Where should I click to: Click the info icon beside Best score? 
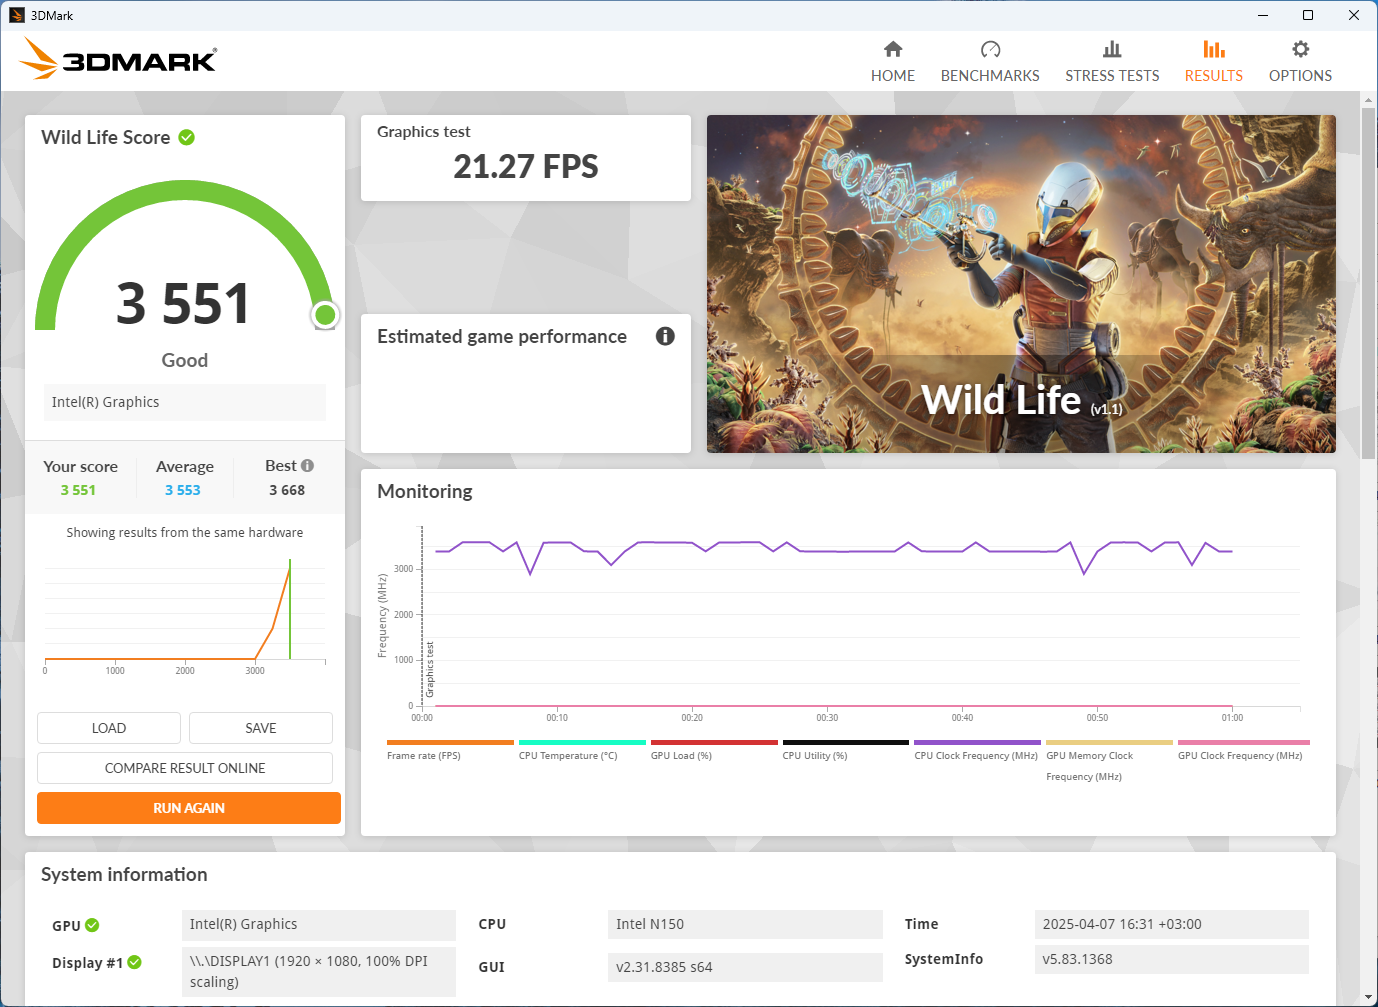(x=308, y=466)
